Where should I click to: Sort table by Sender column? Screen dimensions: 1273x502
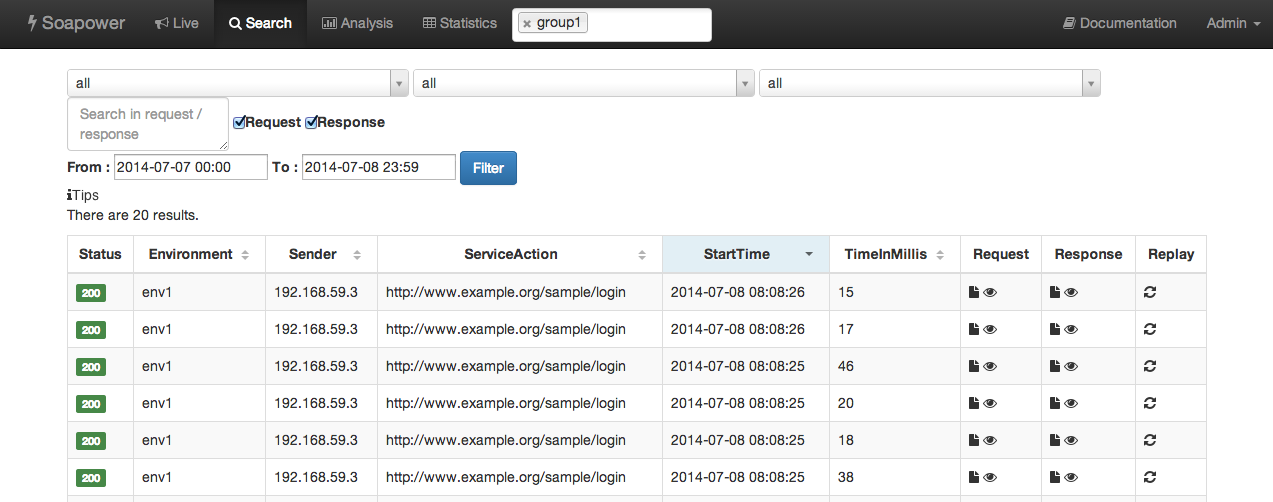tap(321, 254)
